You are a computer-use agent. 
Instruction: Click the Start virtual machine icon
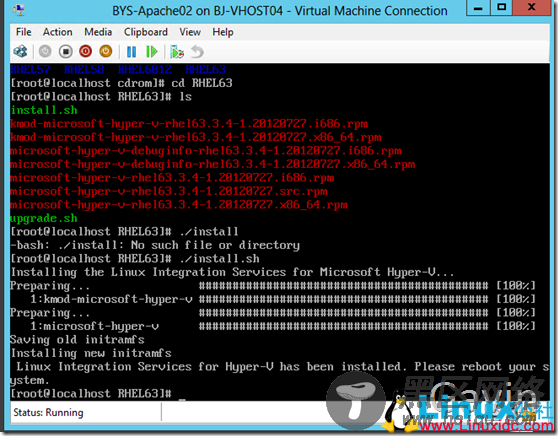(x=45, y=52)
